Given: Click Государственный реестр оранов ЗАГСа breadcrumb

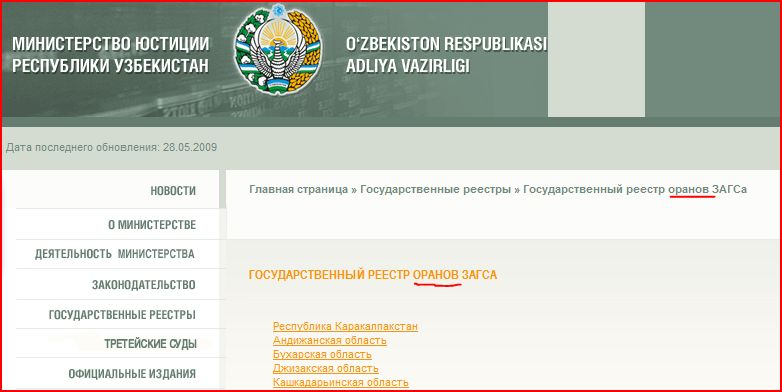Looking at the screenshot, I should click(635, 190).
